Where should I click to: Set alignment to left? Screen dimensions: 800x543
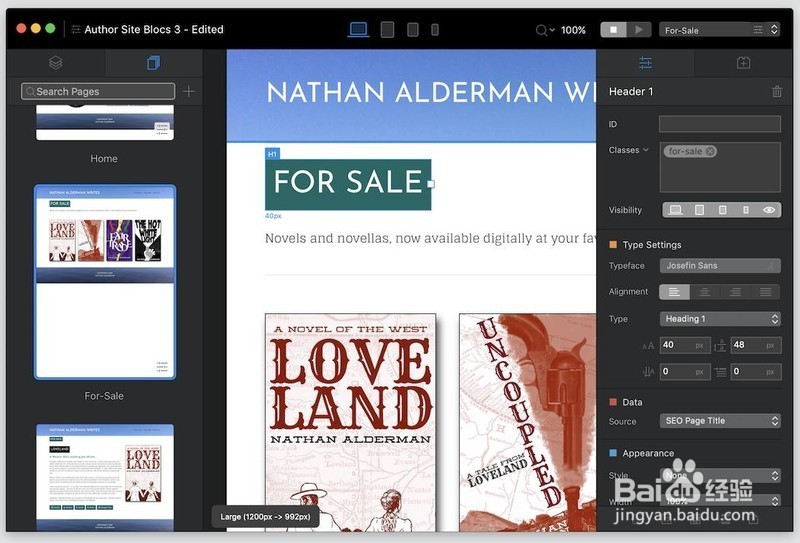[674, 292]
